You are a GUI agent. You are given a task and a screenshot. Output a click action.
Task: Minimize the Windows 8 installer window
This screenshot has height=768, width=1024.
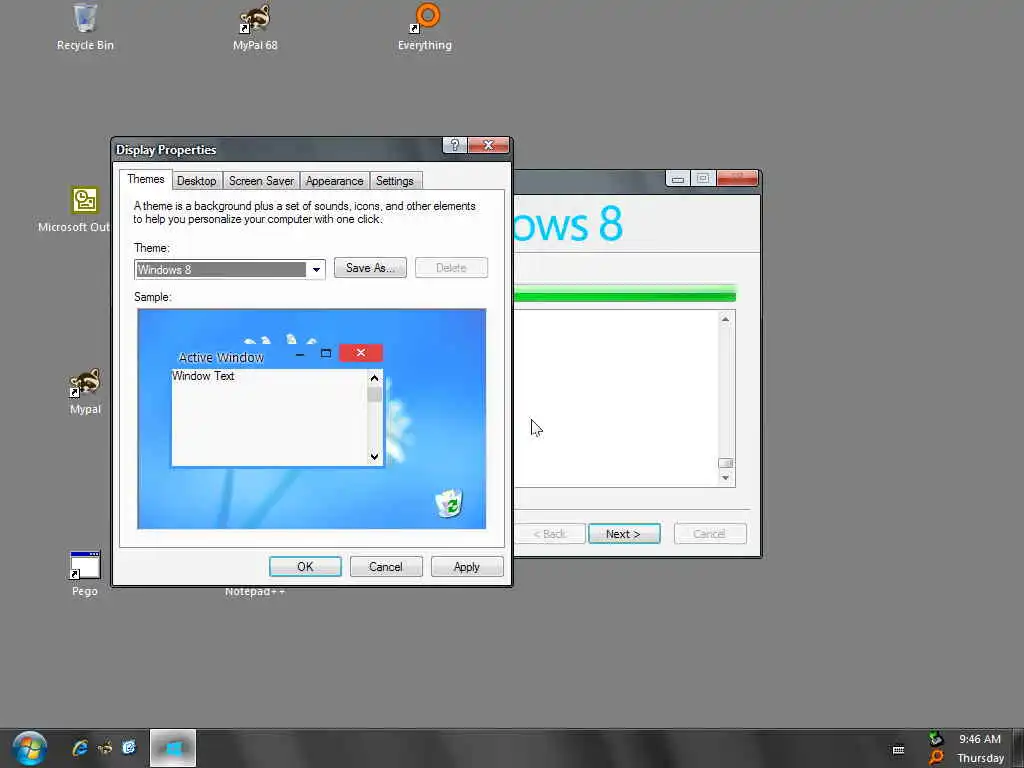678,178
